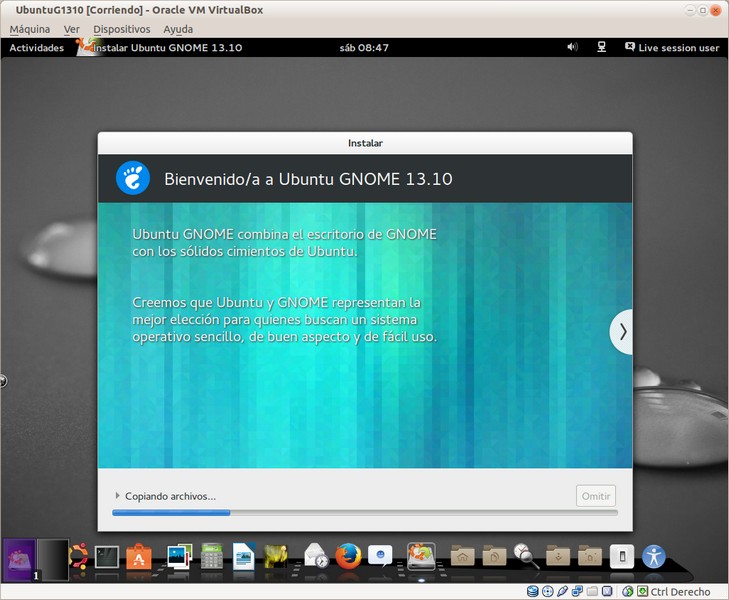
Task: Open the volume indicator in top bar
Action: pyautogui.click(x=572, y=47)
